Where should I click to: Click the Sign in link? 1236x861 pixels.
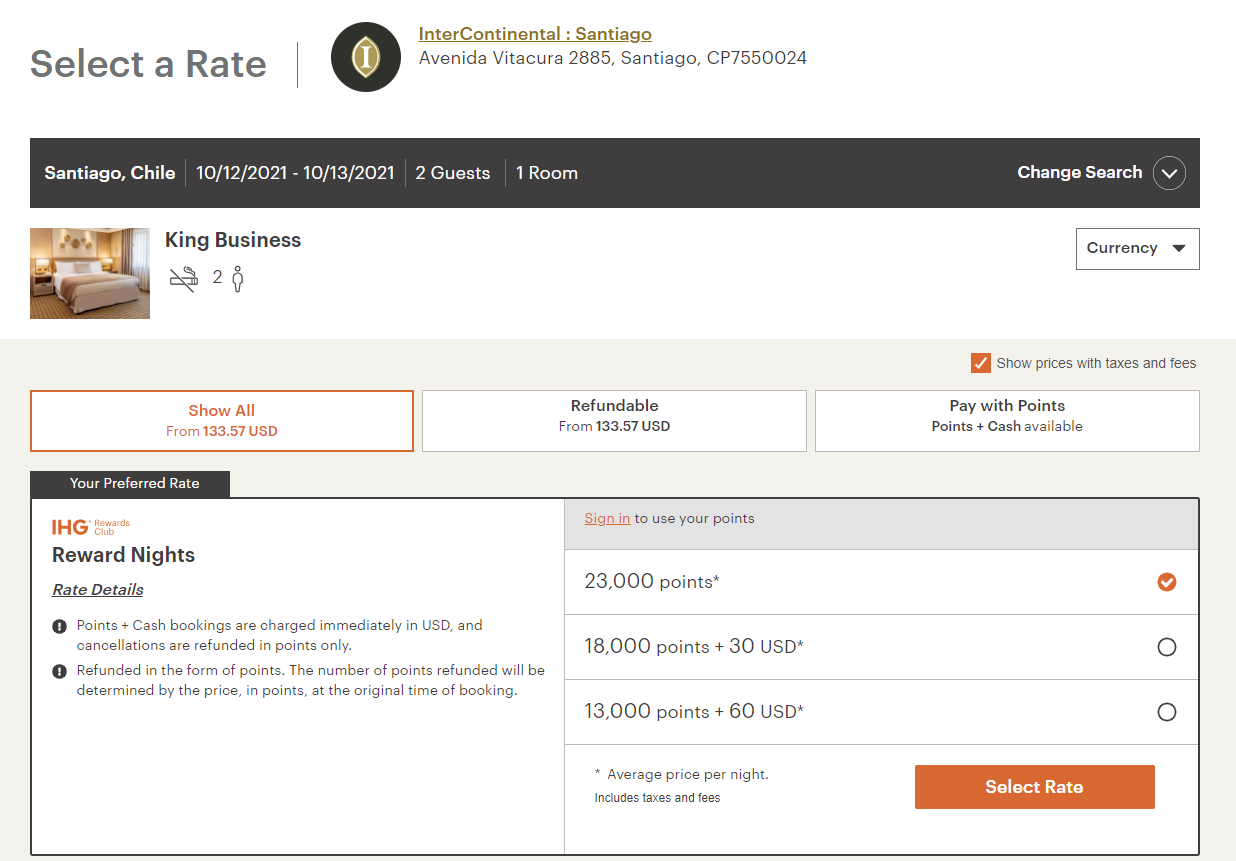point(607,518)
